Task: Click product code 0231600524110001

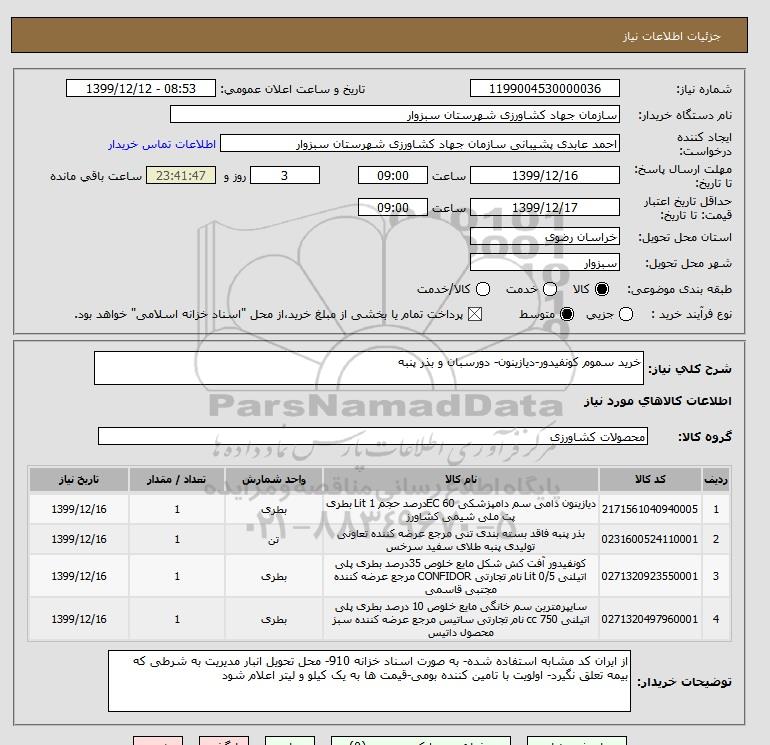Action: [650, 539]
